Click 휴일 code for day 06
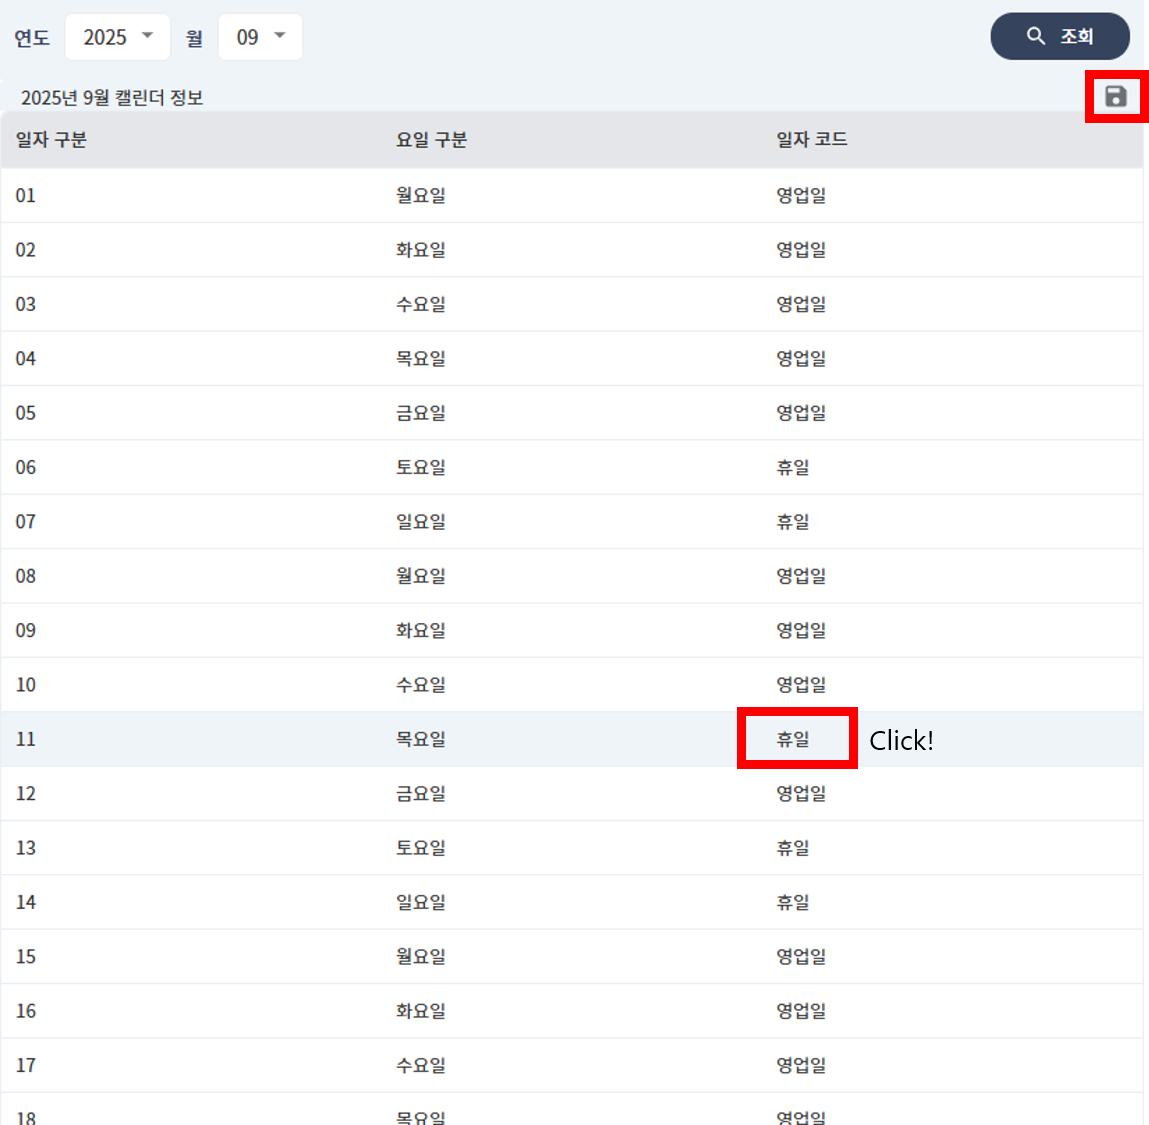Viewport: 1149px width, 1125px height. click(793, 467)
